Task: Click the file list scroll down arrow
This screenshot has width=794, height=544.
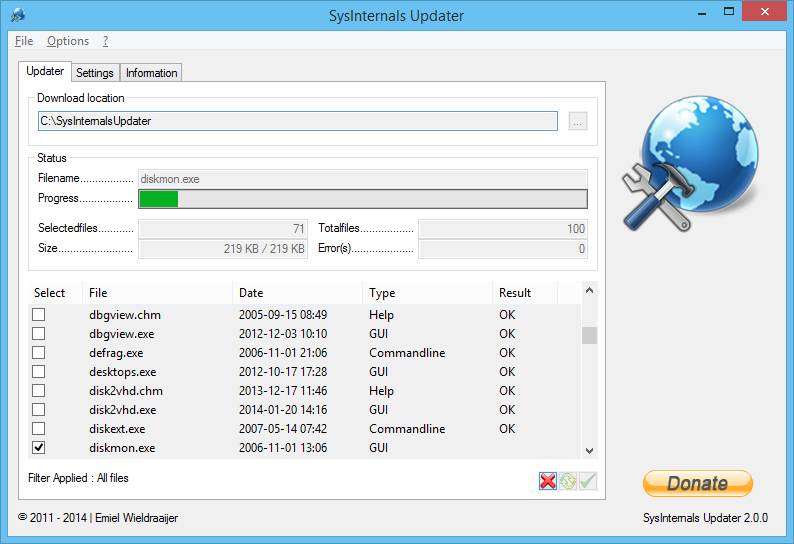Action: click(x=589, y=450)
